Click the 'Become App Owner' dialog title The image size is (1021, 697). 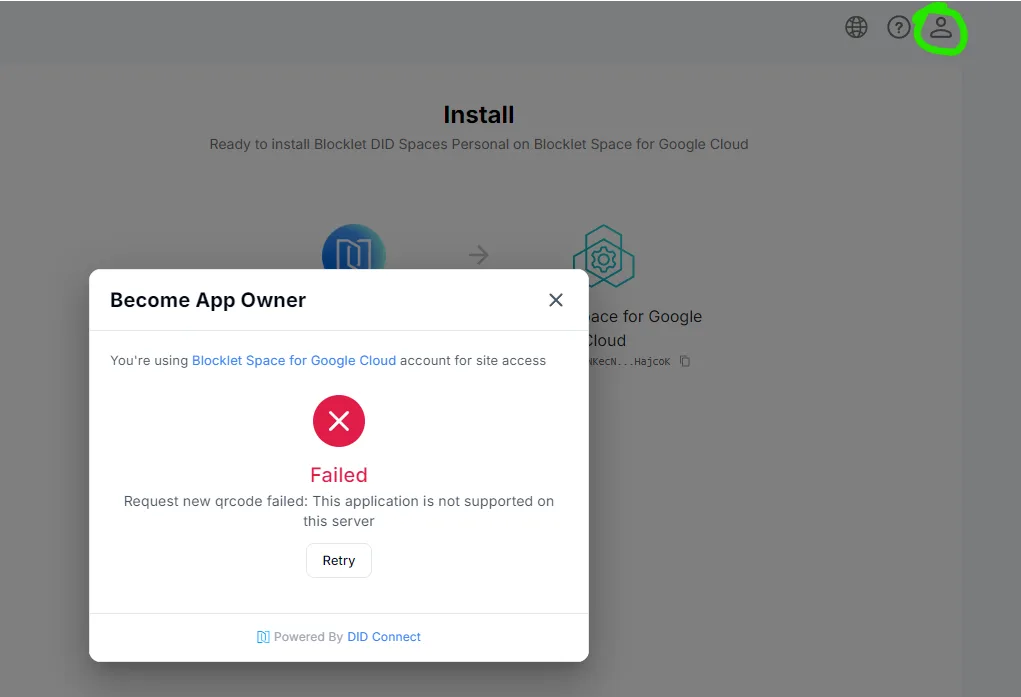[x=208, y=300]
